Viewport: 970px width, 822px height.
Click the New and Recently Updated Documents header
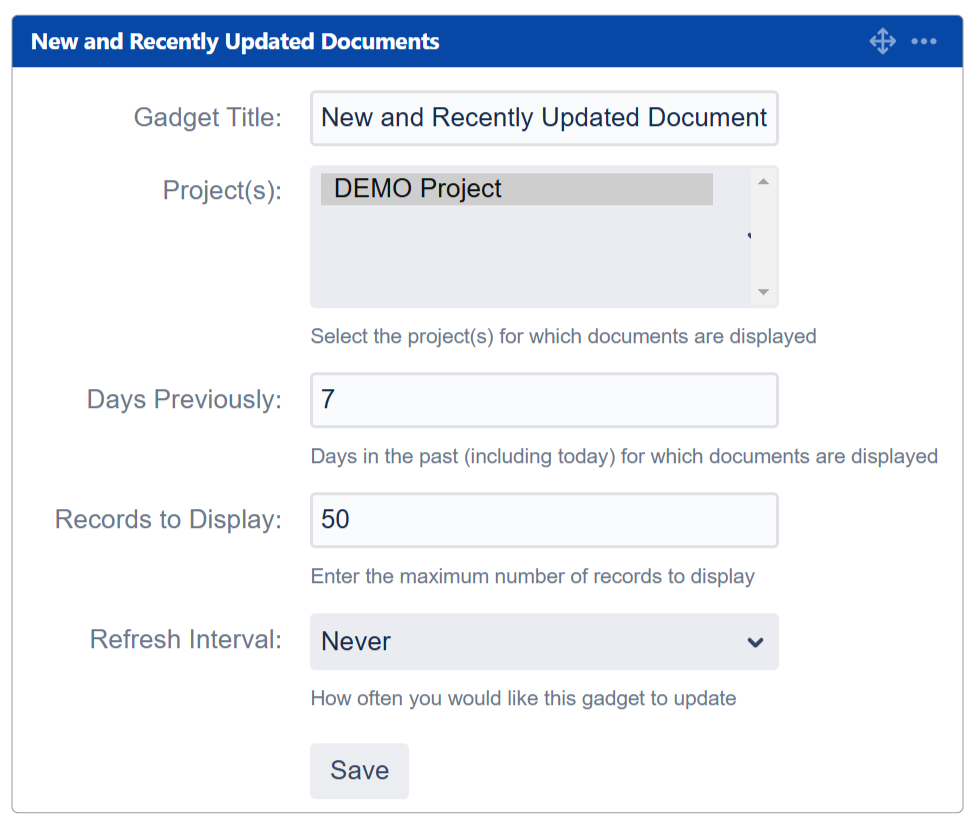click(235, 41)
